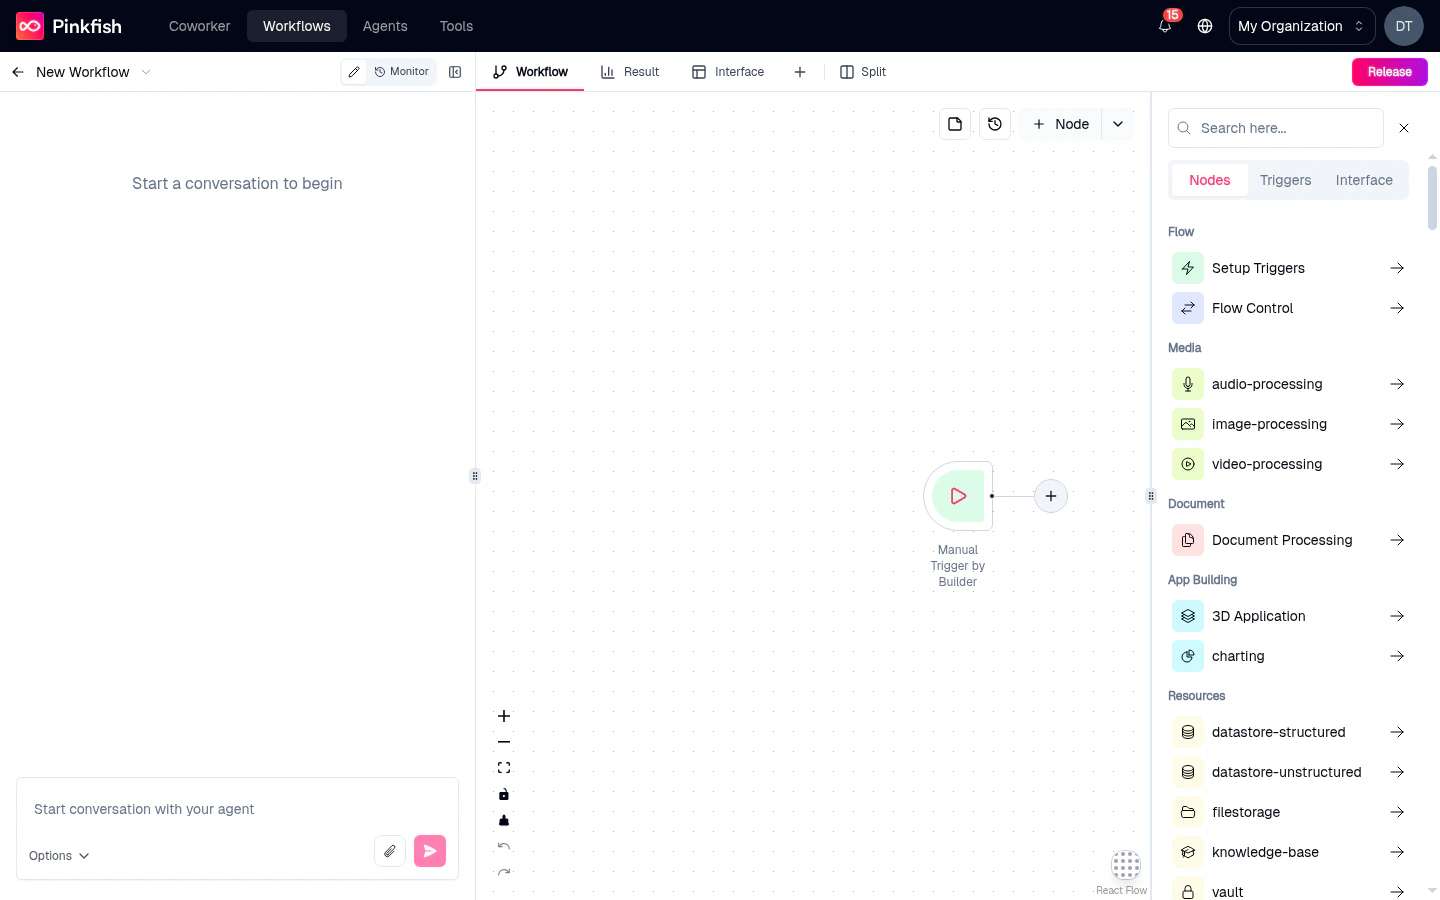Switch to the Triggers tab in node panel

coord(1285,180)
